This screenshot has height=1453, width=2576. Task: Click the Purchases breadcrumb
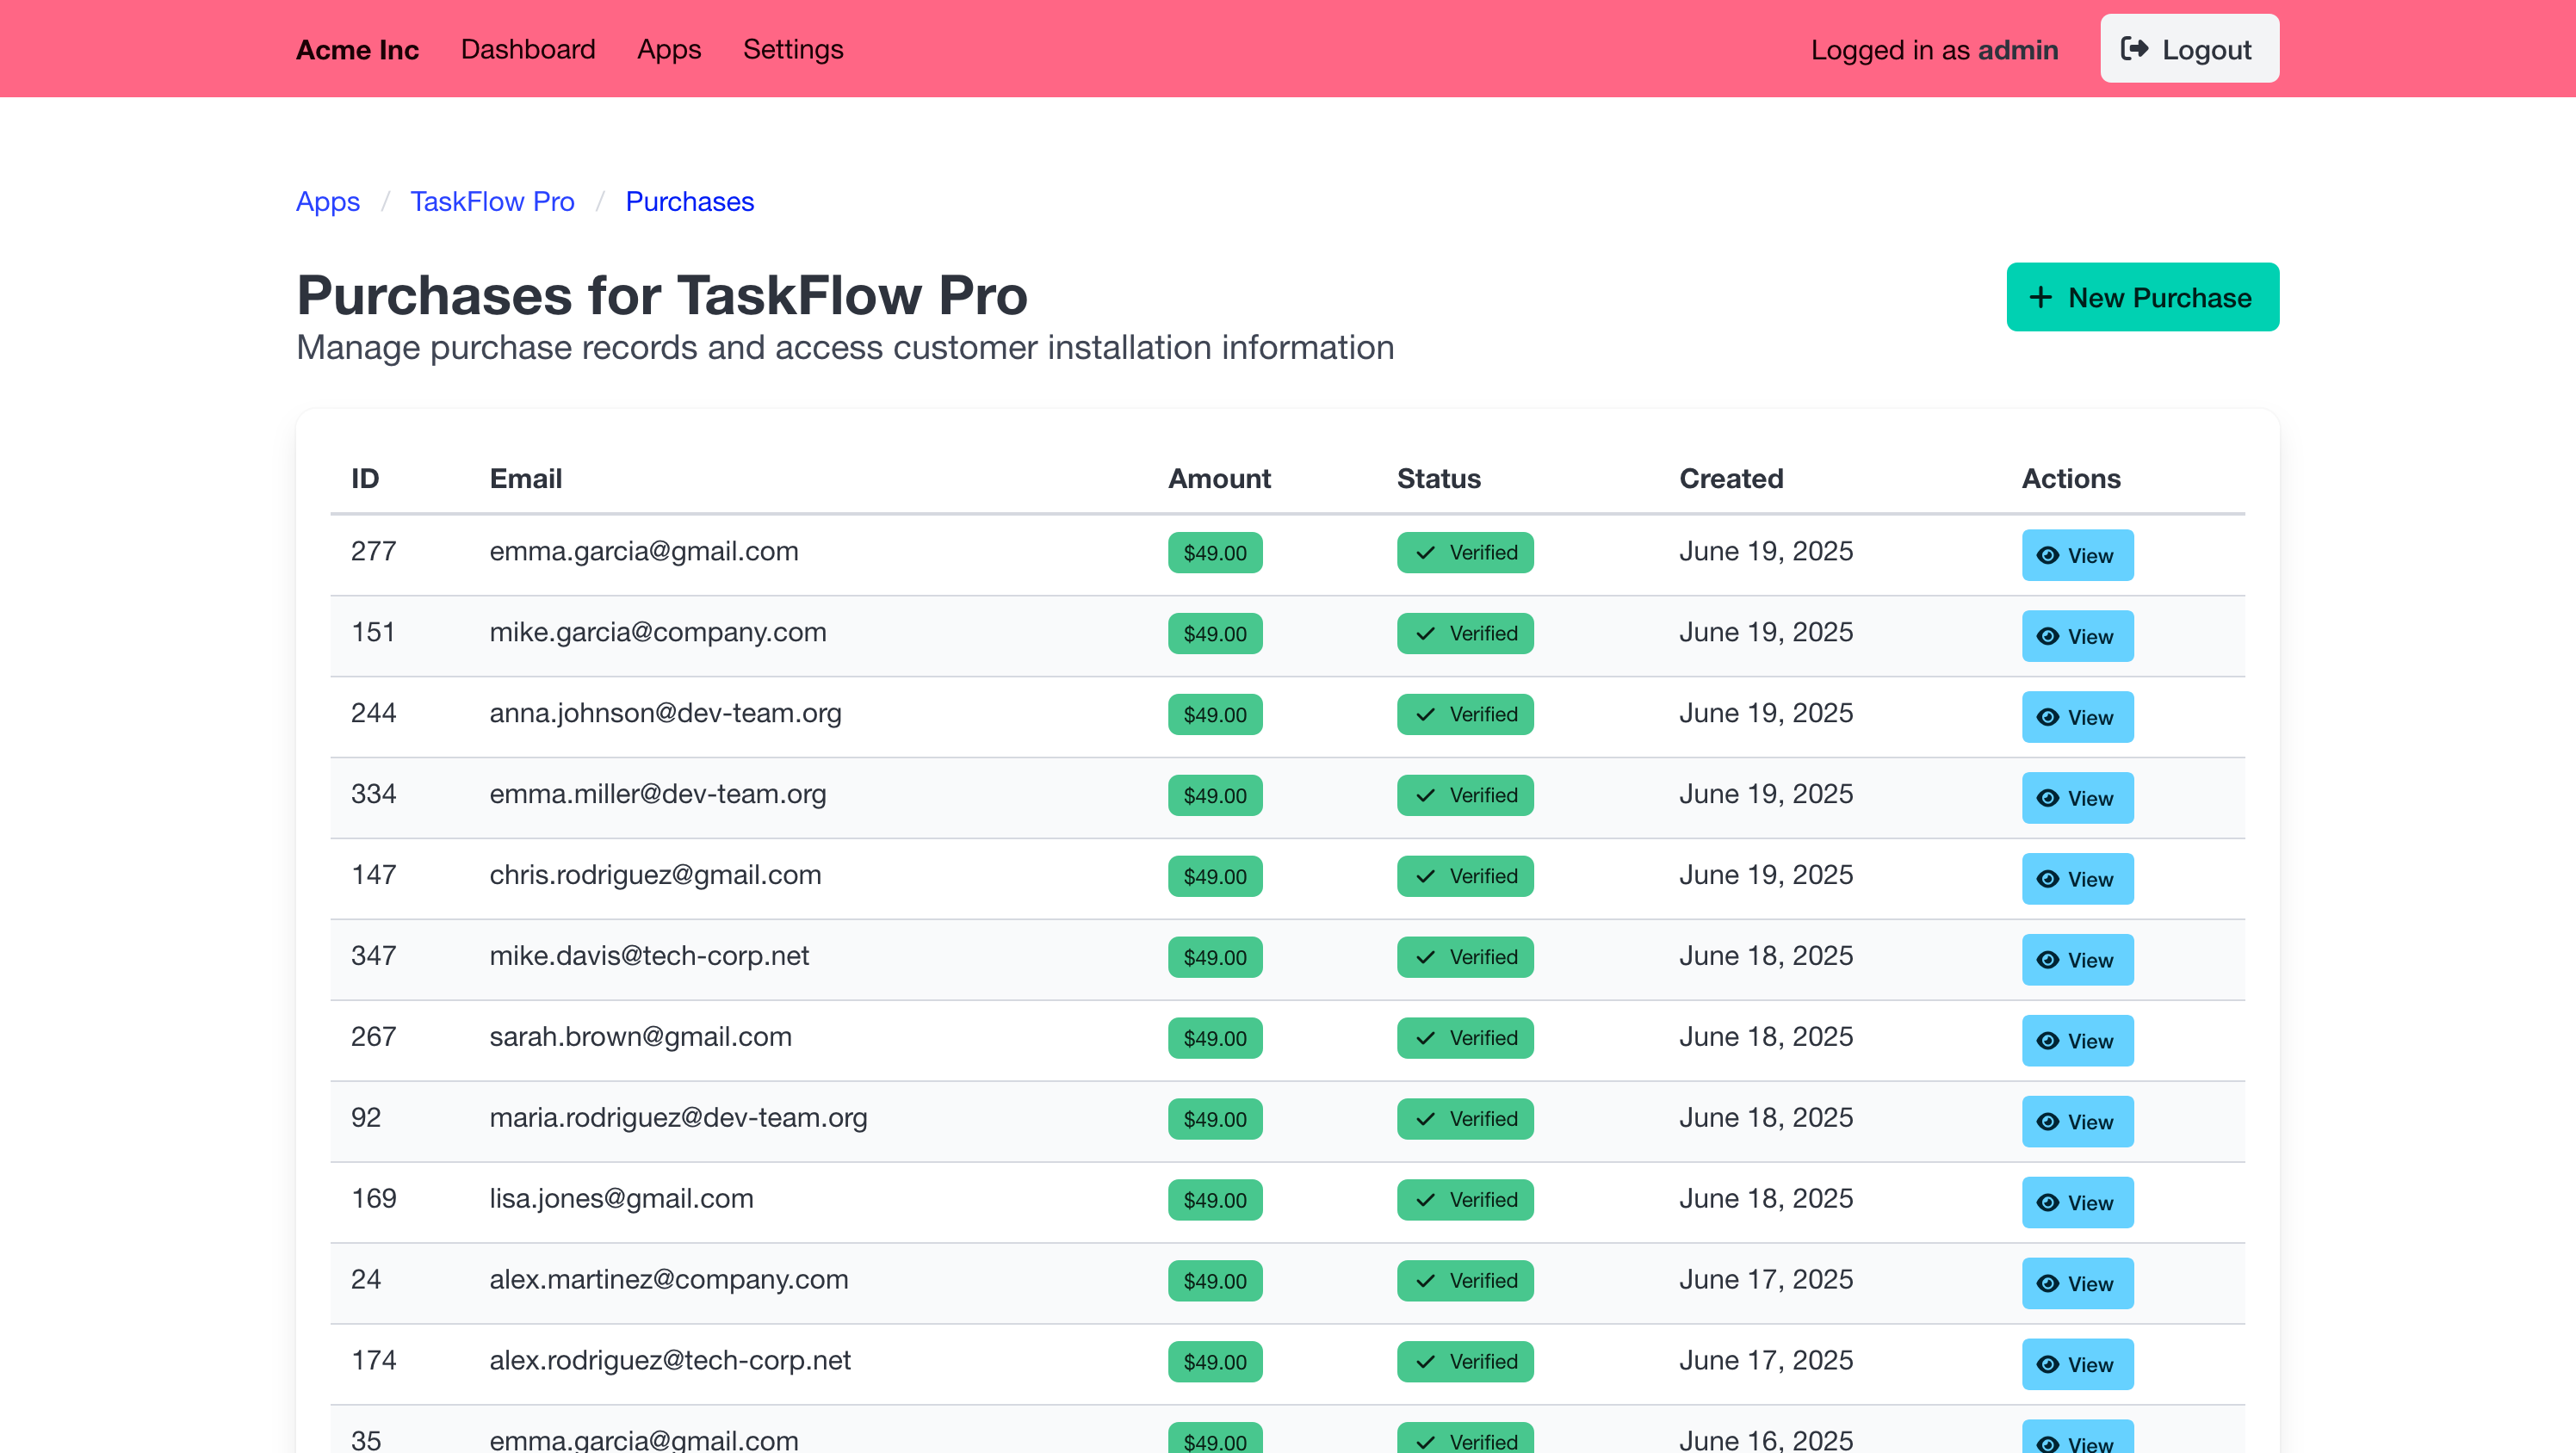pos(689,201)
